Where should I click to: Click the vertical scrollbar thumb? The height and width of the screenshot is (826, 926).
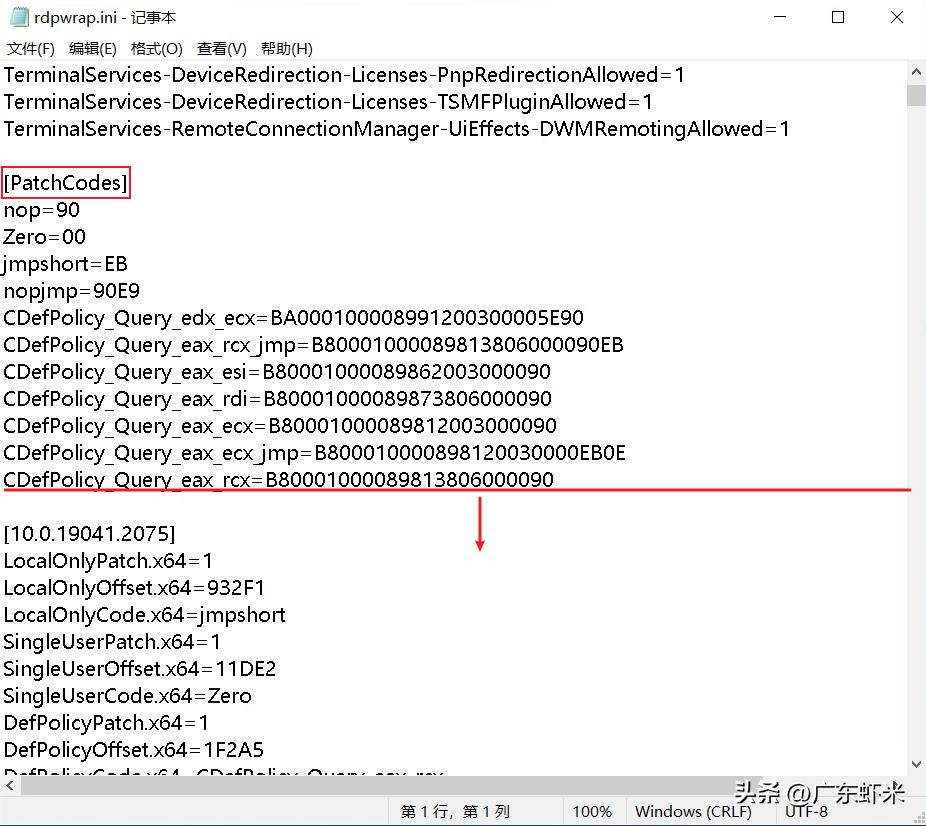pos(915,95)
